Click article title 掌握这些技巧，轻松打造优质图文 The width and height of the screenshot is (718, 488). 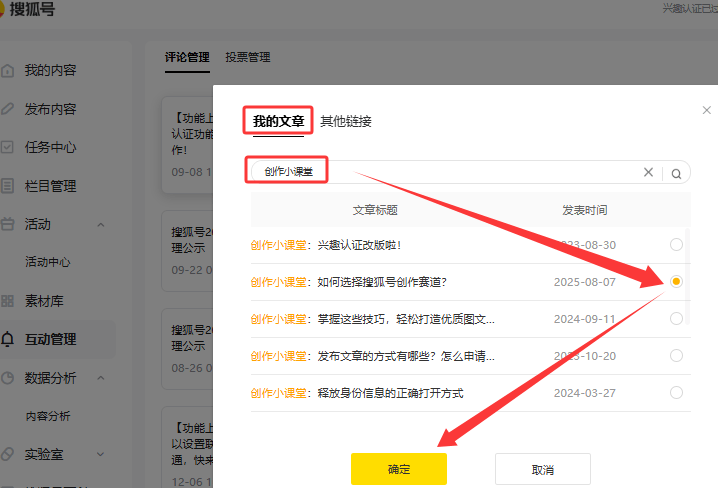372,319
